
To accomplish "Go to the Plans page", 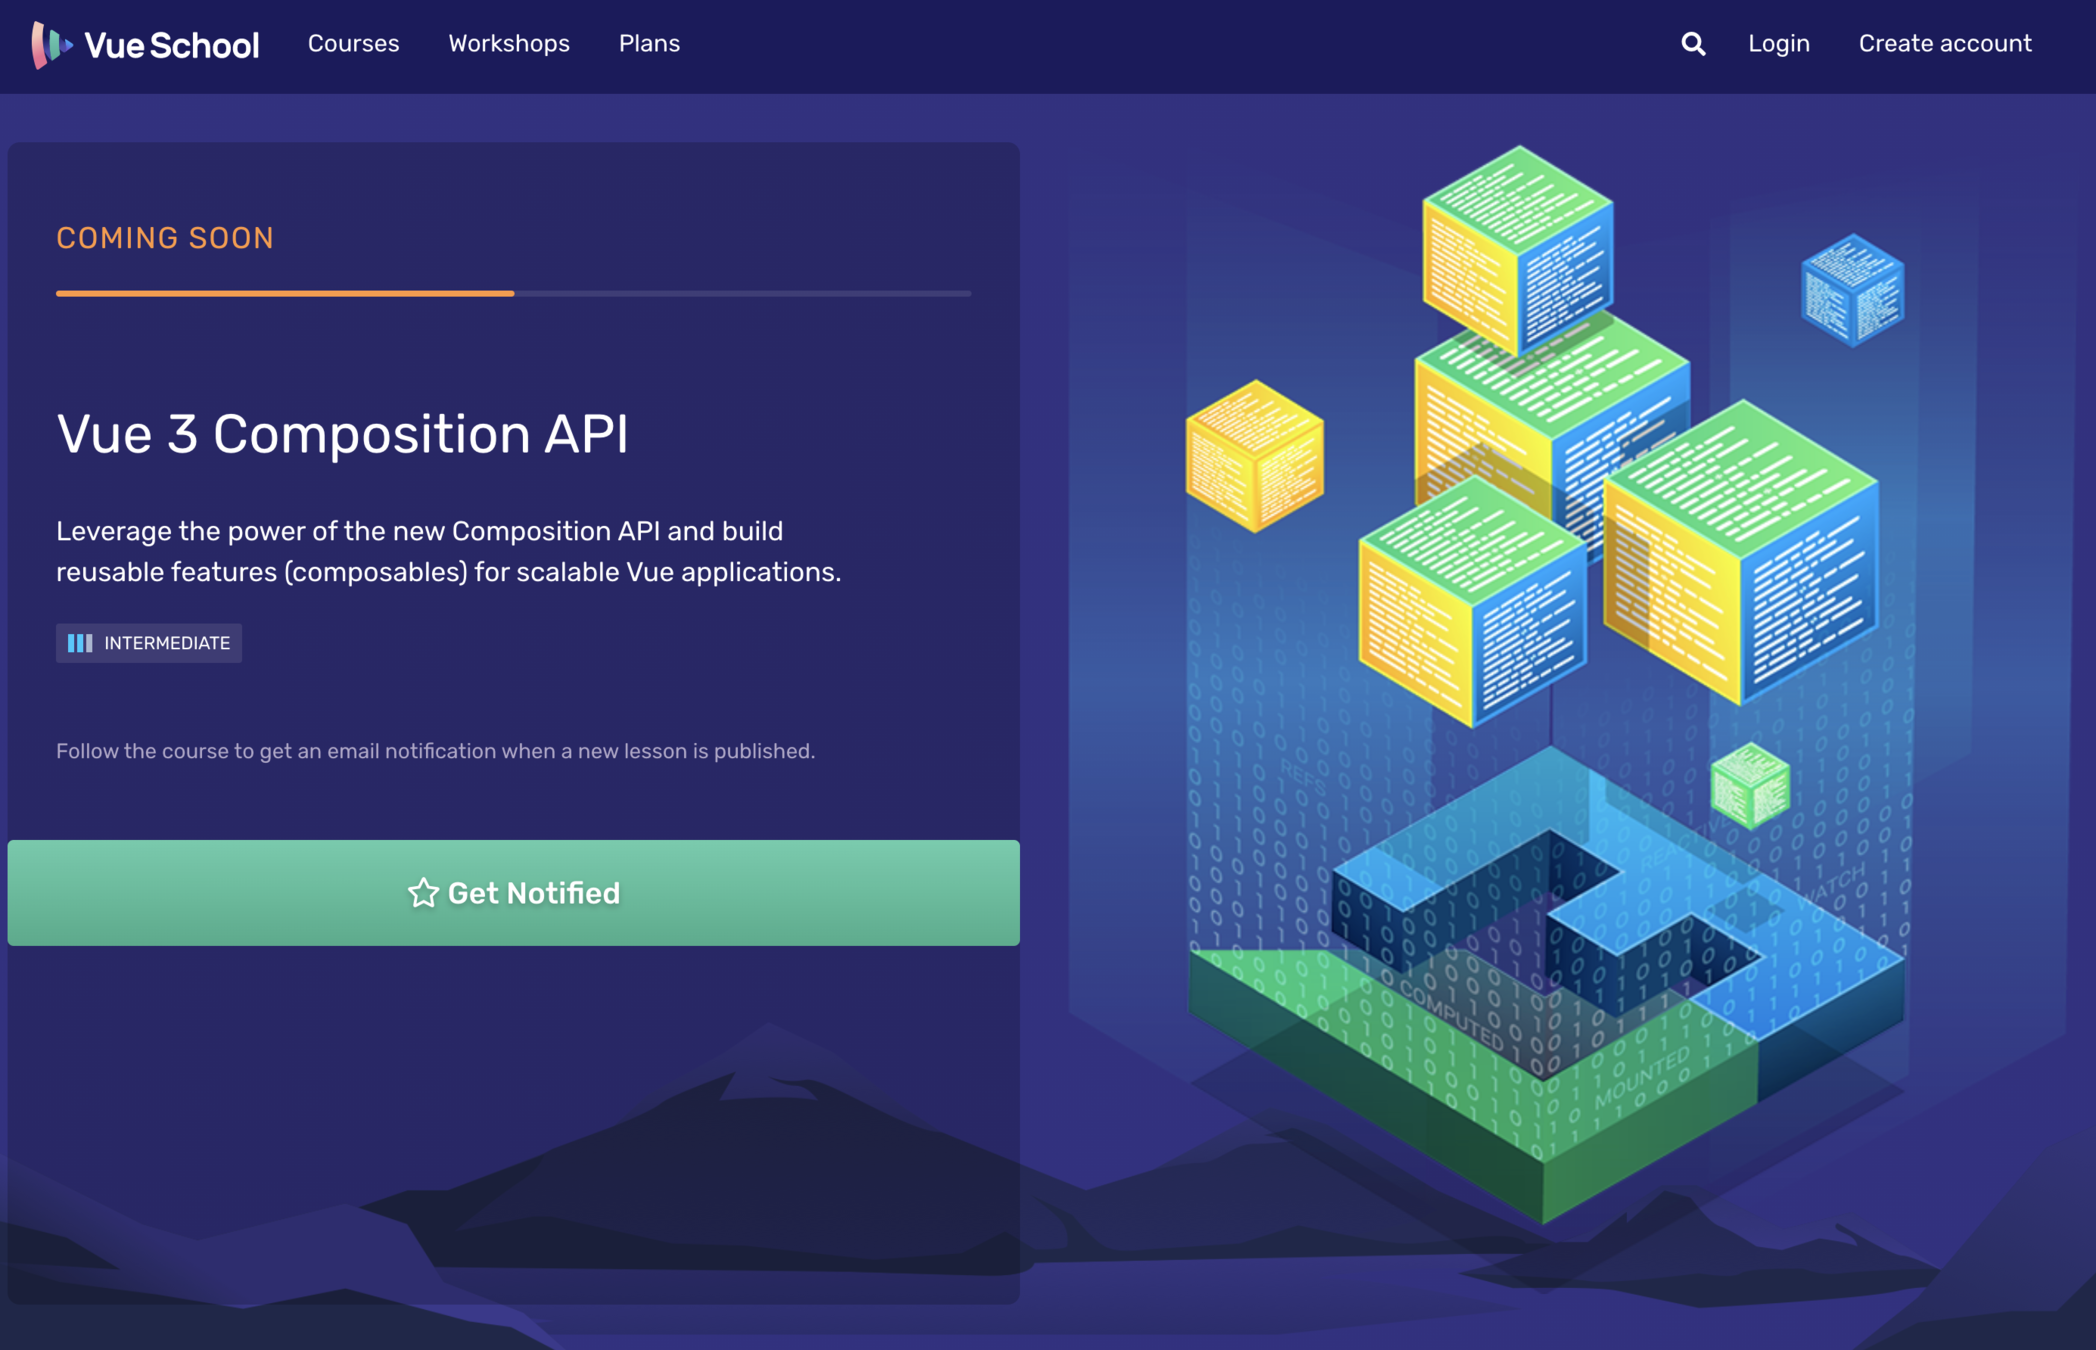I will [x=649, y=44].
